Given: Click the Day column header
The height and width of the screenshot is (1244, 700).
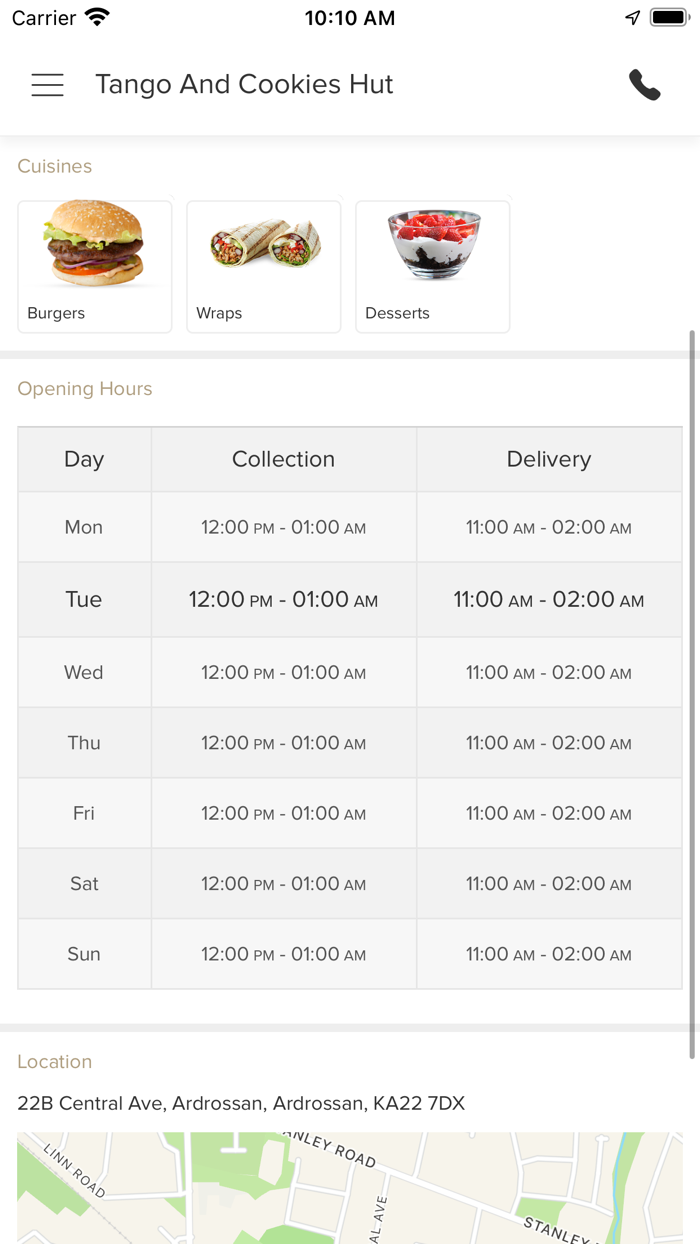Looking at the screenshot, I should pos(84,459).
